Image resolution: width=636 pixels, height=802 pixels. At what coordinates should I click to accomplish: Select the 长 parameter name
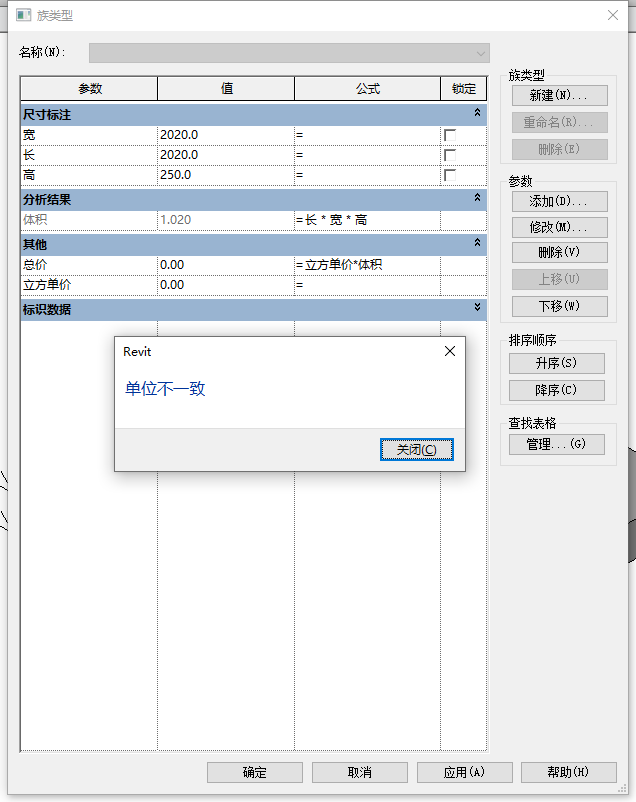(89, 155)
